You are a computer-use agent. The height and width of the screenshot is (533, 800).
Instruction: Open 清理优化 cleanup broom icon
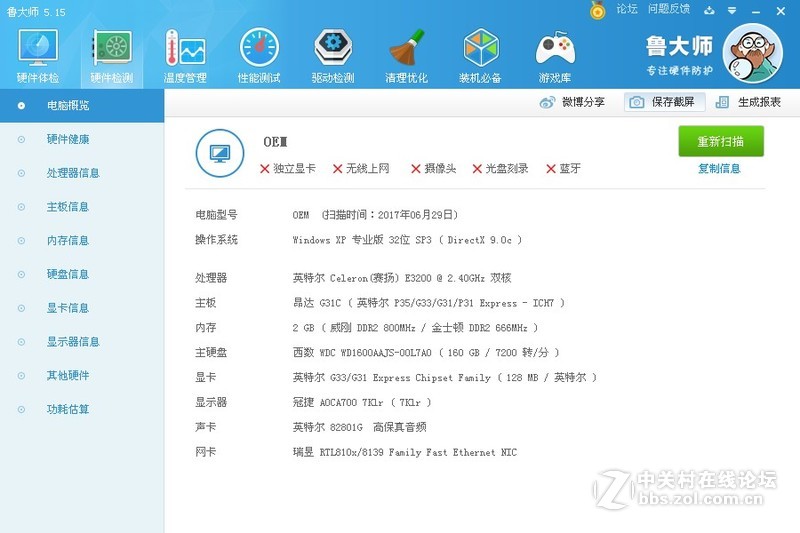pyautogui.click(x=406, y=56)
